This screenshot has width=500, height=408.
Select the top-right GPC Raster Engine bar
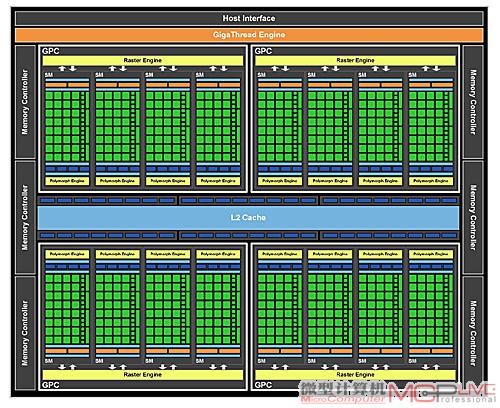tap(355, 60)
